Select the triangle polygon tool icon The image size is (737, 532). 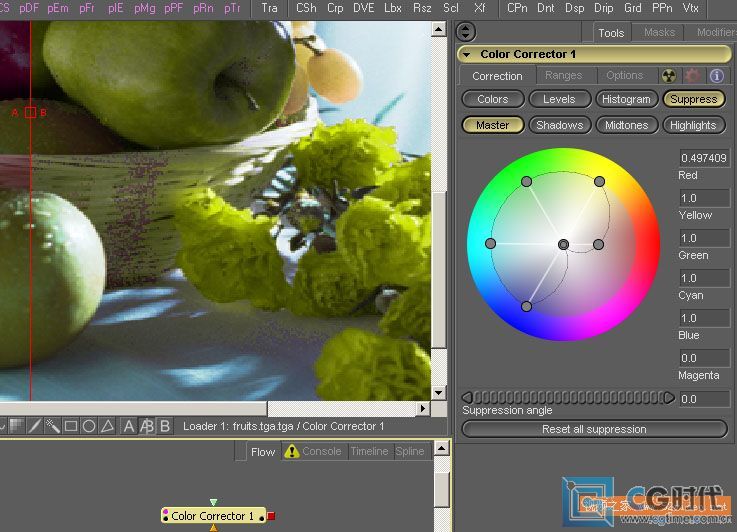(x=107, y=426)
